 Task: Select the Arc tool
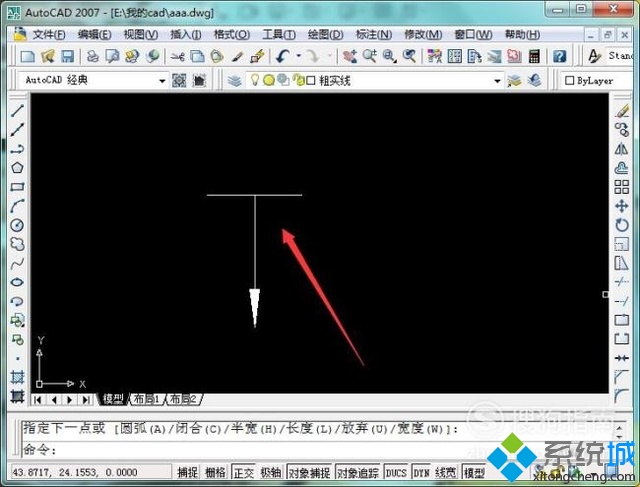(x=17, y=206)
